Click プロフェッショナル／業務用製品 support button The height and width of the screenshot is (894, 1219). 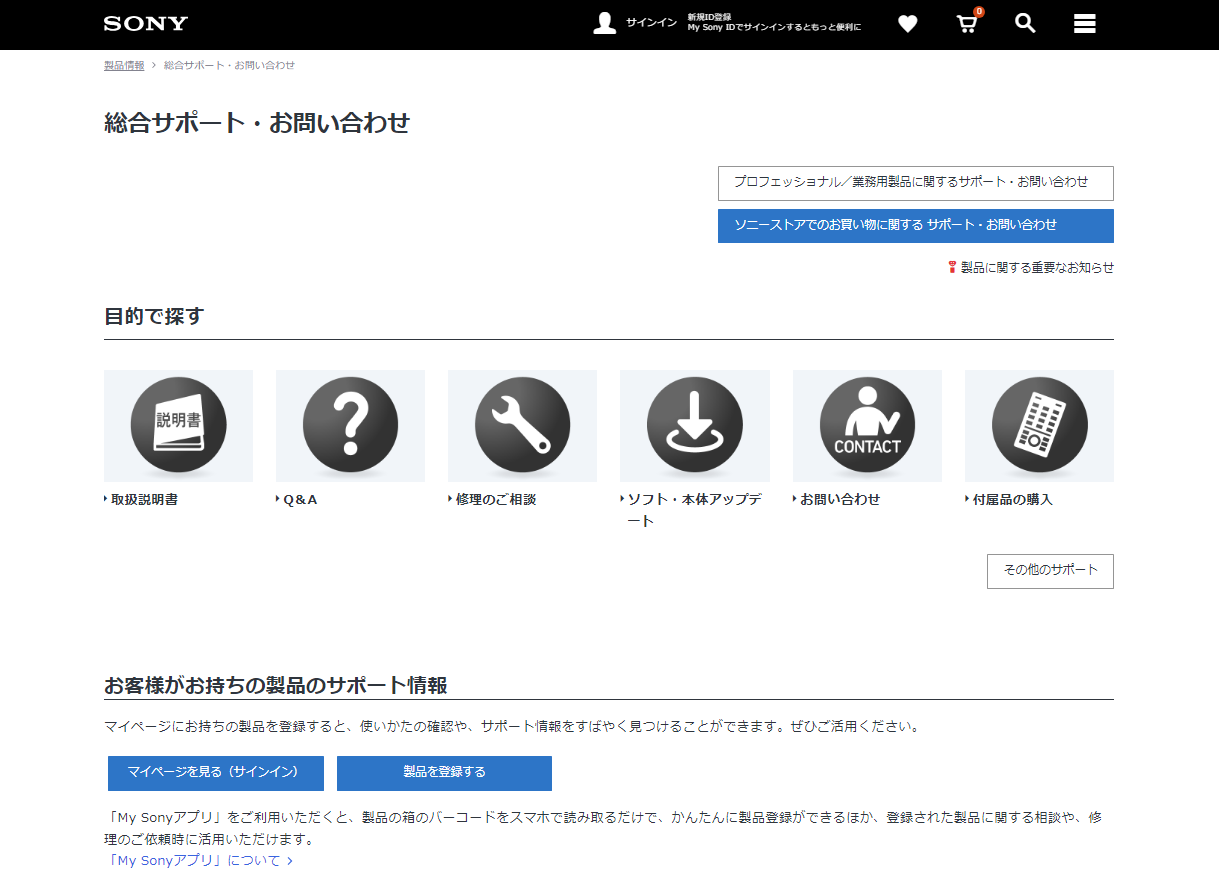(x=915, y=183)
